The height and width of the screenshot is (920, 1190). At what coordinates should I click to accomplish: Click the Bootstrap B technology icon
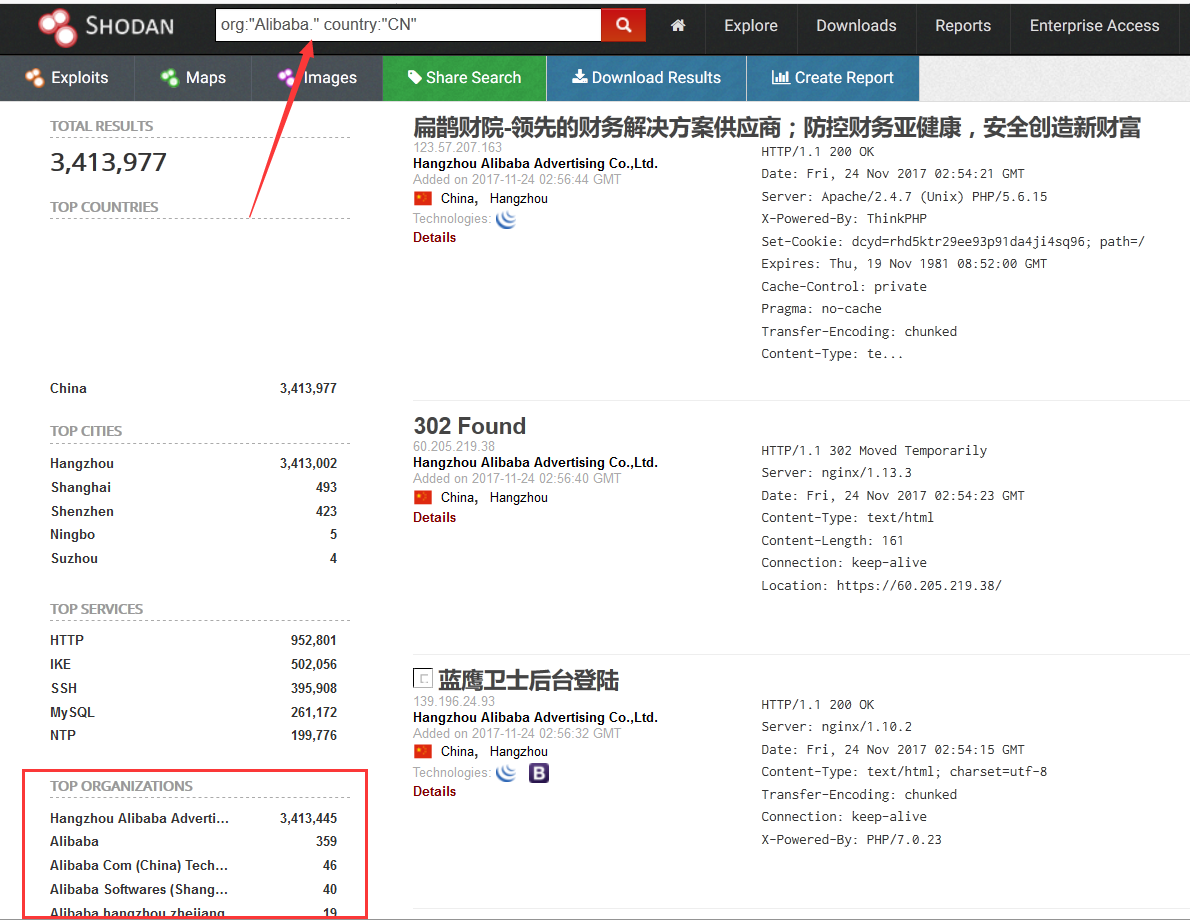[539, 773]
